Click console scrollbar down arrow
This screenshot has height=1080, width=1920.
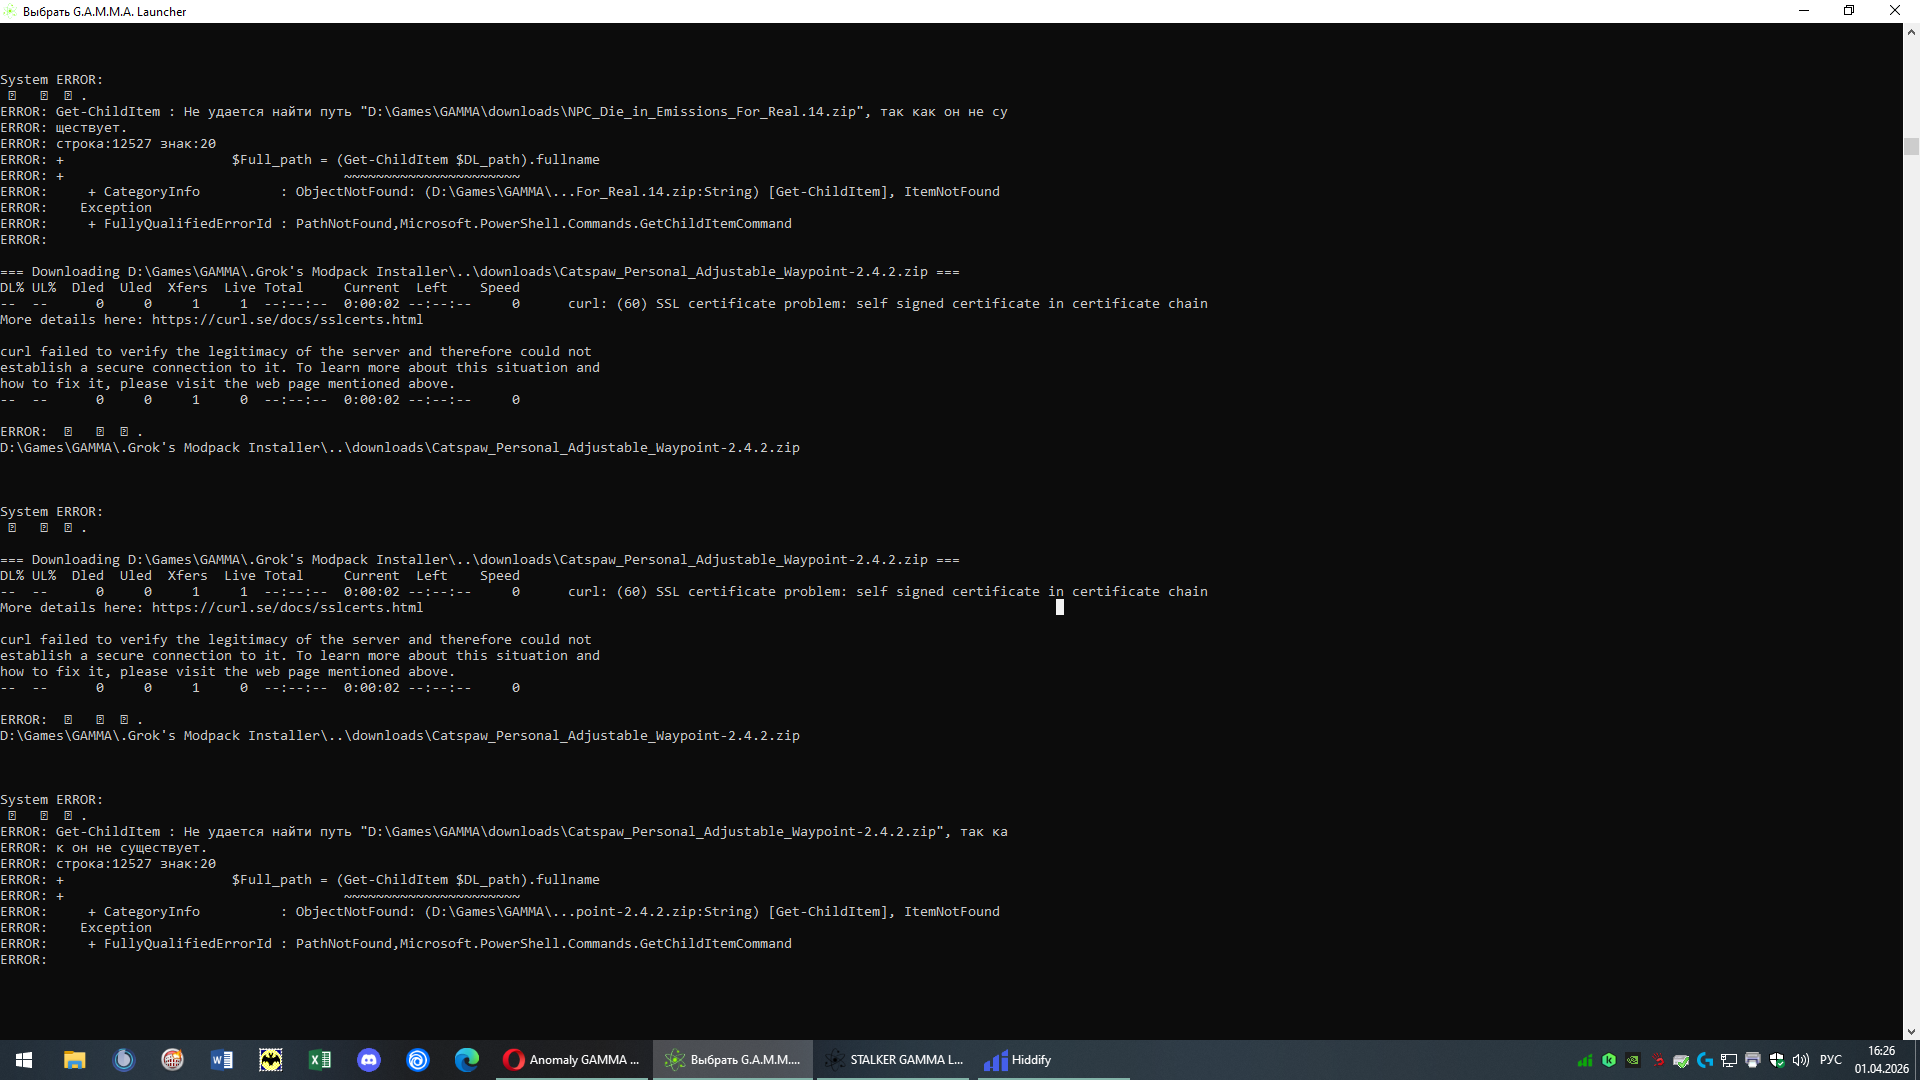[1911, 1032]
